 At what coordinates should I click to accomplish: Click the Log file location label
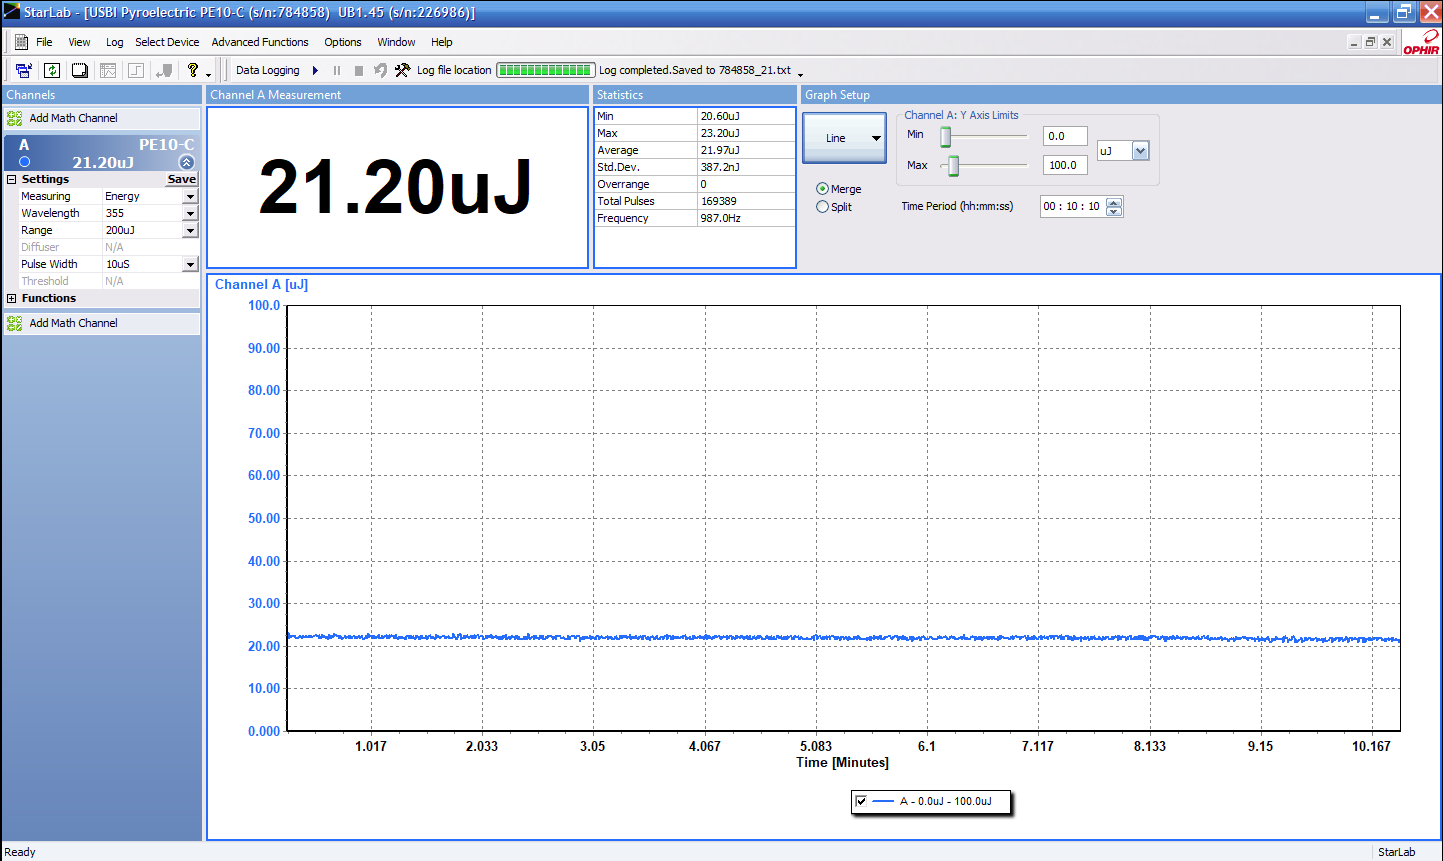(x=454, y=70)
